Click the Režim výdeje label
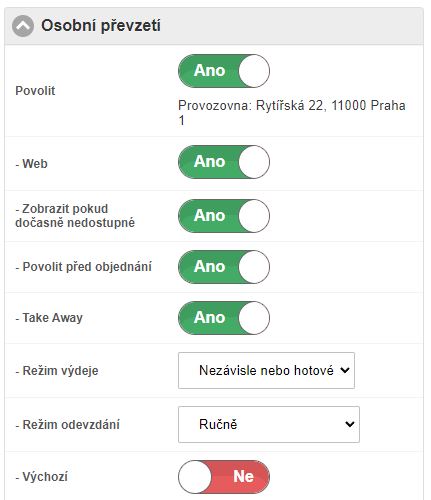 click(x=57, y=371)
